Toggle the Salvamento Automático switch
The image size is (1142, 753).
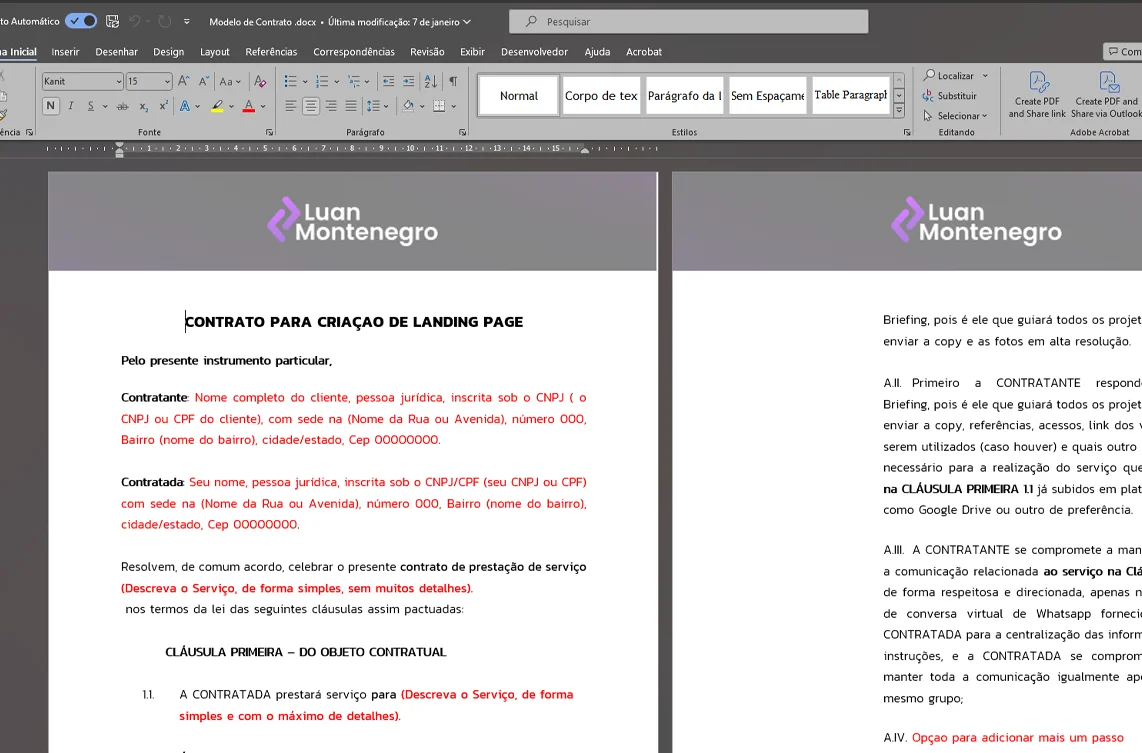[81, 21]
